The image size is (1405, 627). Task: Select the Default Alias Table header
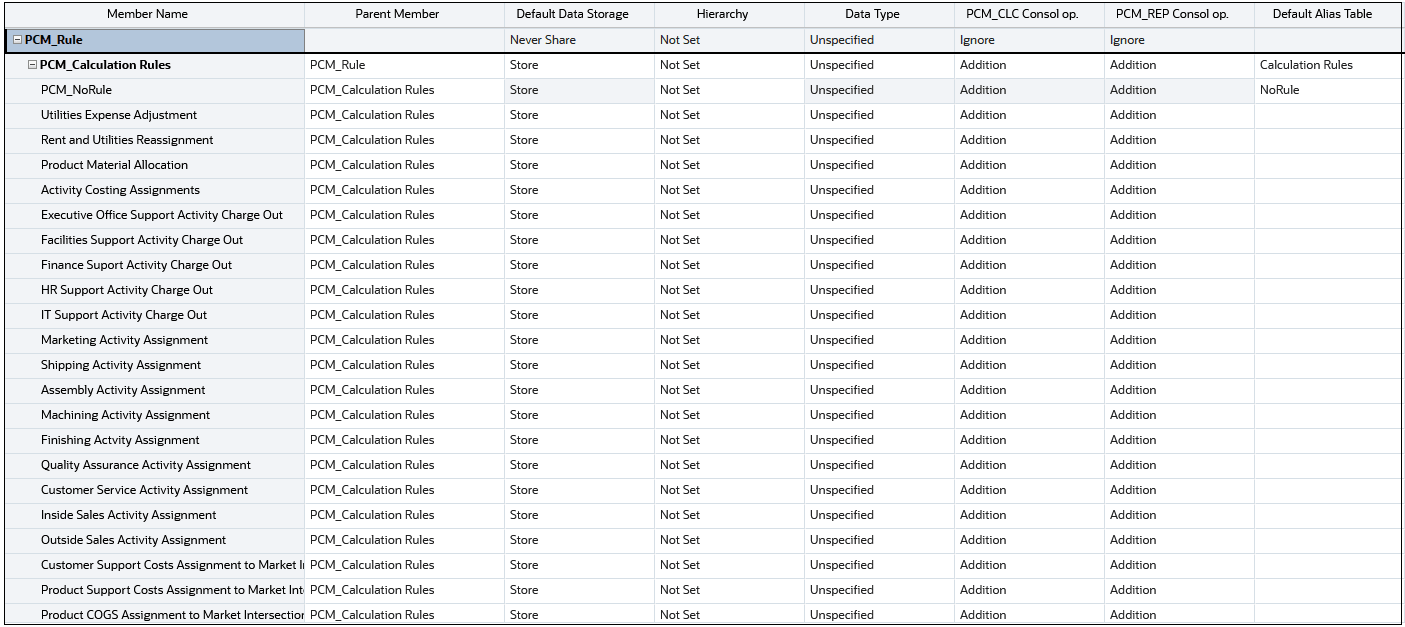1322,14
